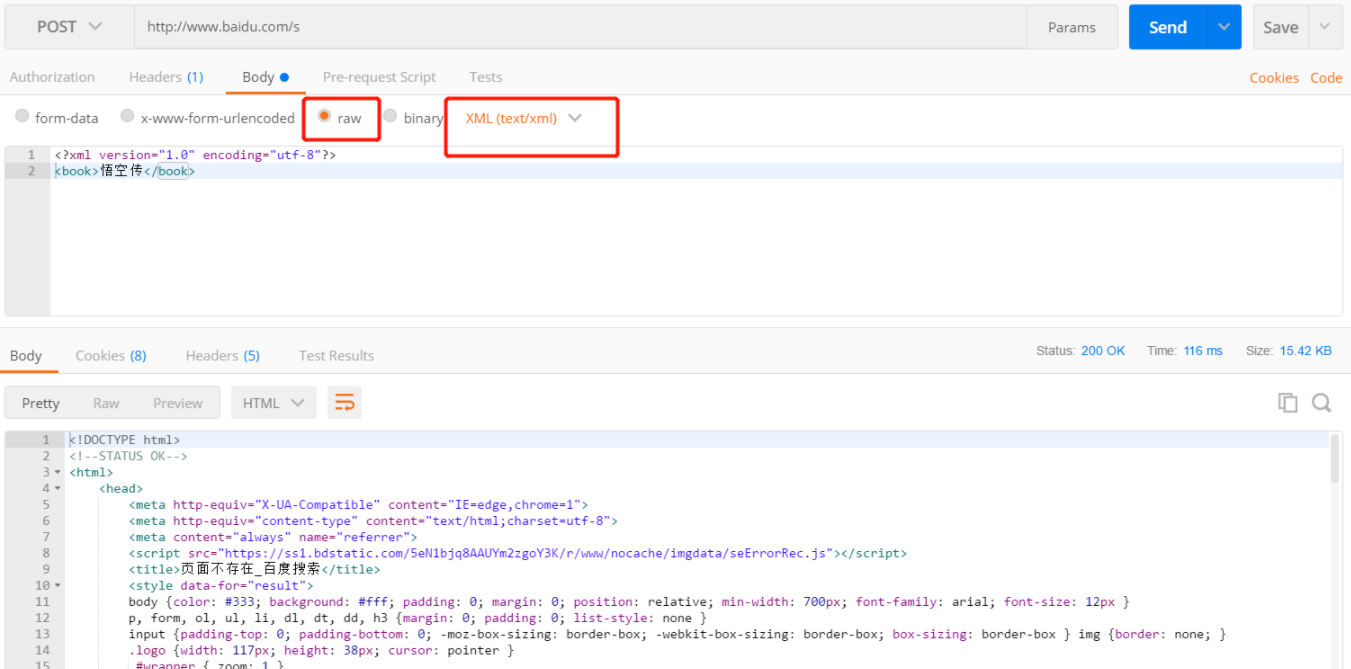1351x669 pixels.
Task: Collapse the head tag fold arrow
Action: 58,488
